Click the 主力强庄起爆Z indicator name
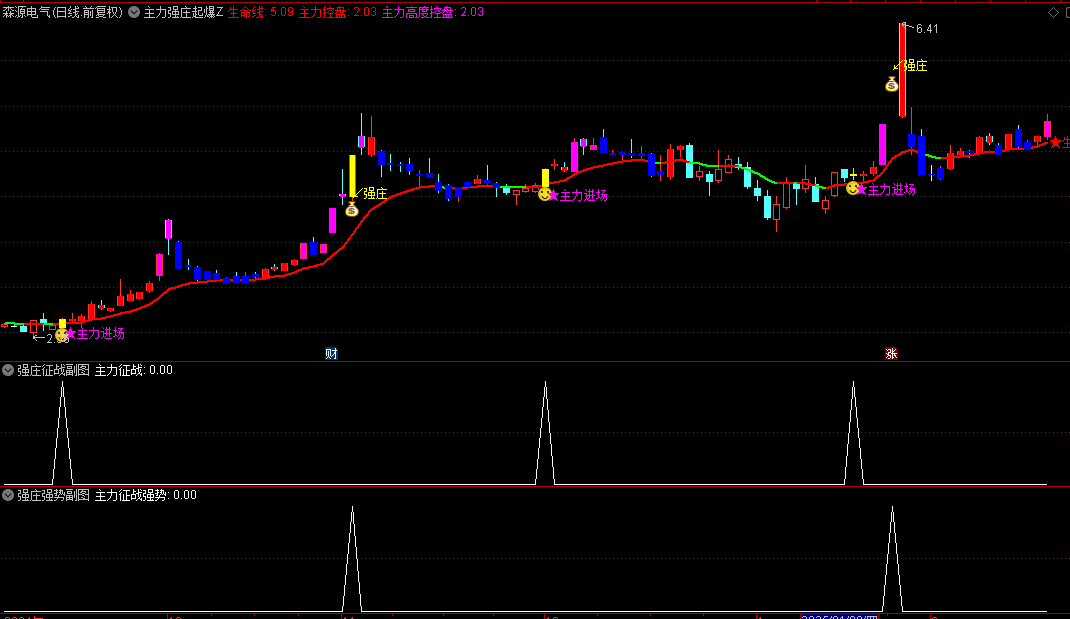This screenshot has width=1070, height=619. pos(183,12)
